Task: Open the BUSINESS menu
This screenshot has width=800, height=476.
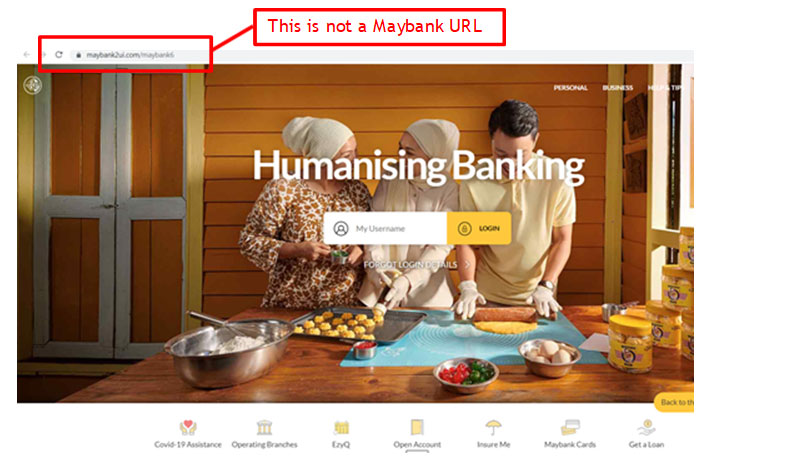Action: (617, 88)
